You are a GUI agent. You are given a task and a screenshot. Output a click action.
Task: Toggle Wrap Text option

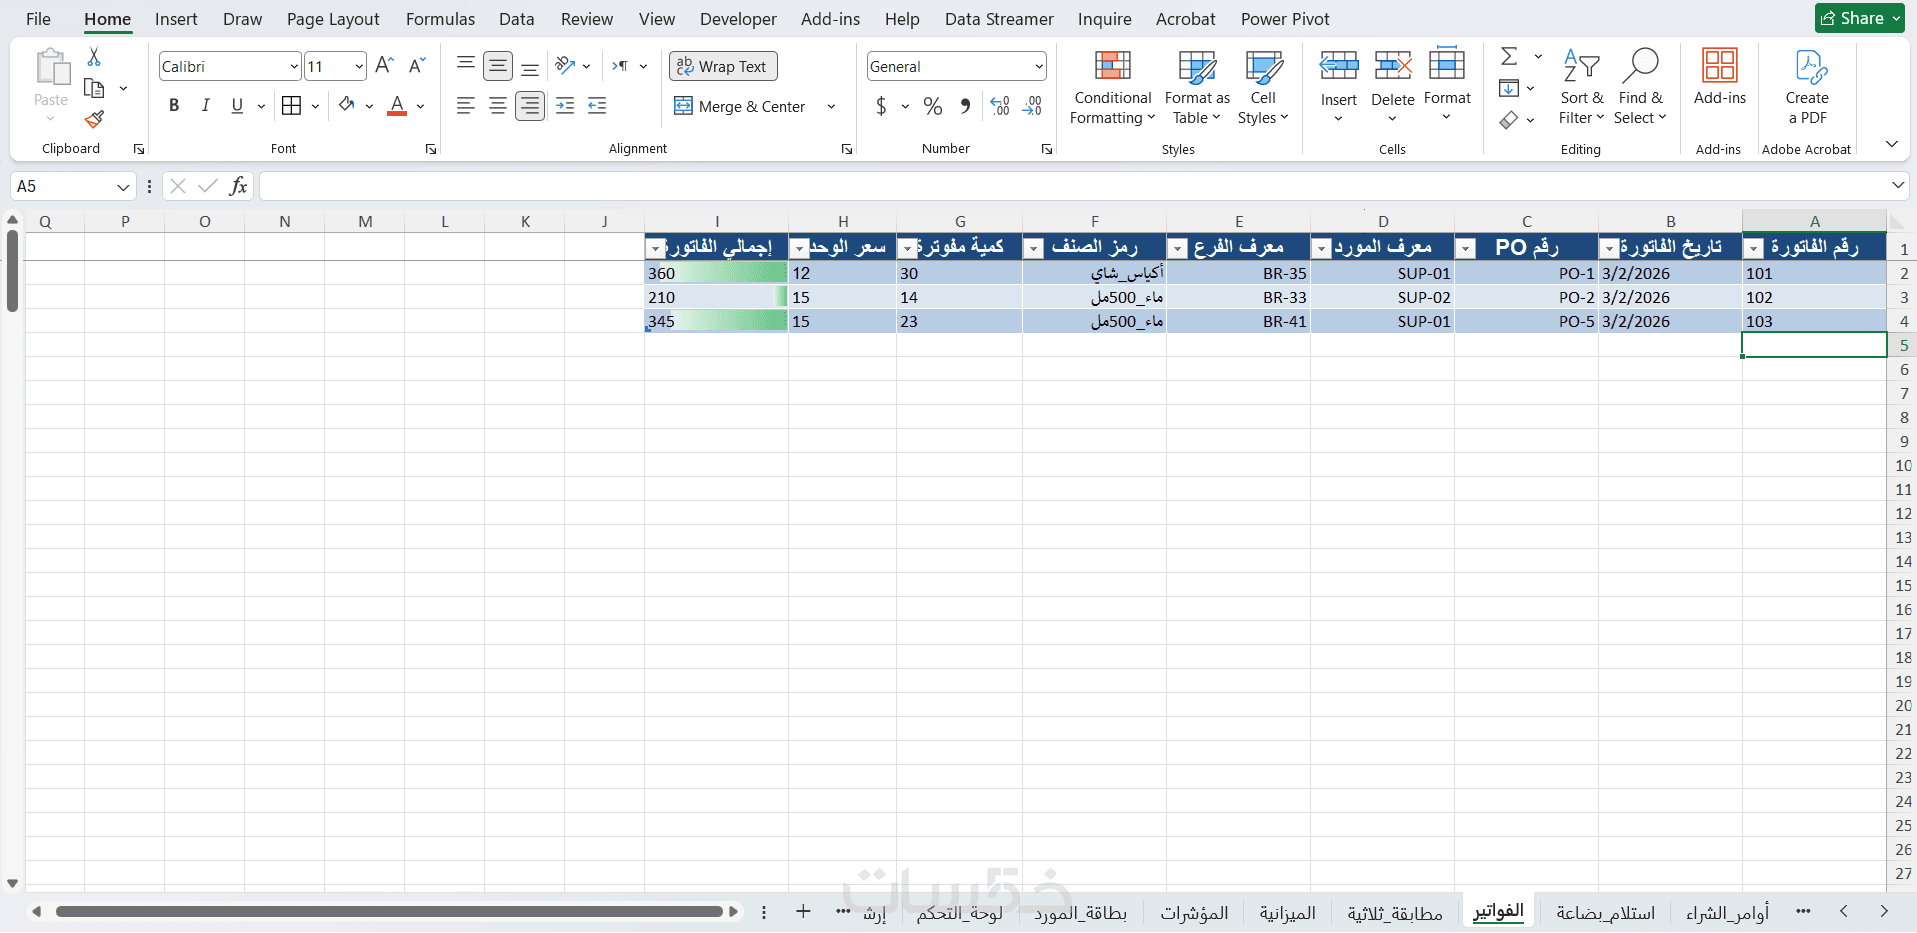(x=723, y=66)
